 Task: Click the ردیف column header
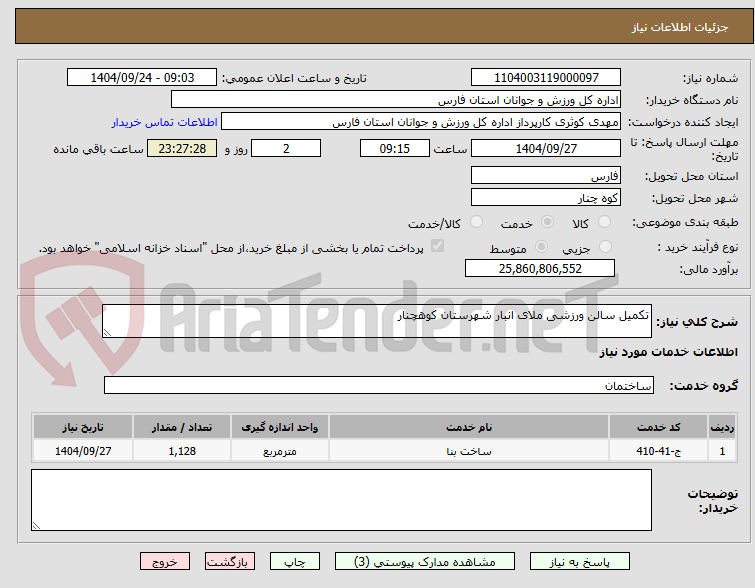[x=722, y=427]
